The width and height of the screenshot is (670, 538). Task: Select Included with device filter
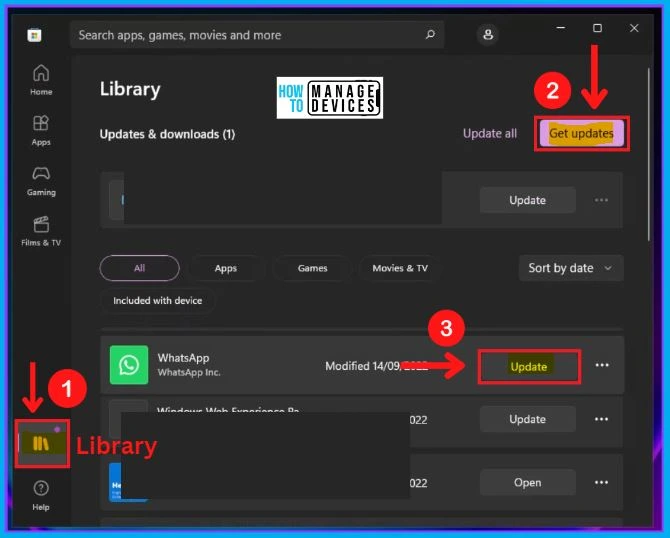click(158, 300)
